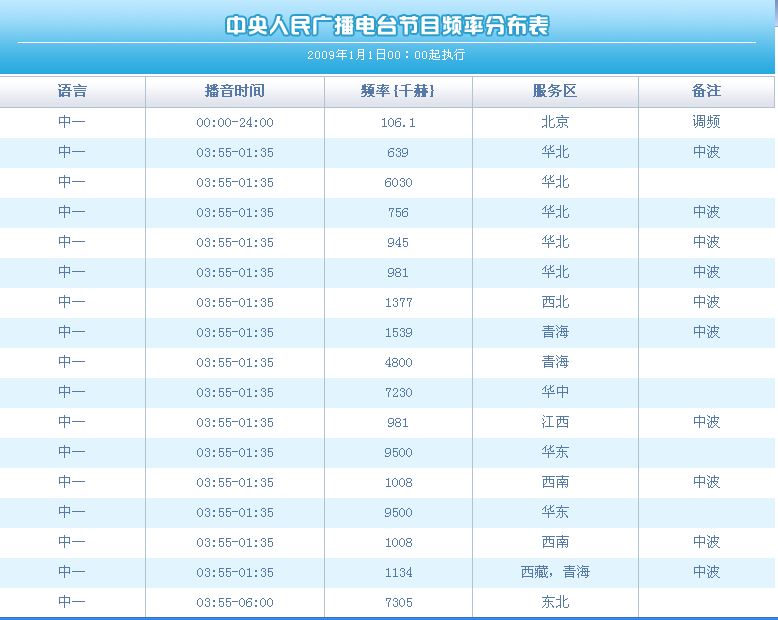The height and width of the screenshot is (620, 778).
Task: Select the frequency cell 106.1
Action: (x=398, y=123)
